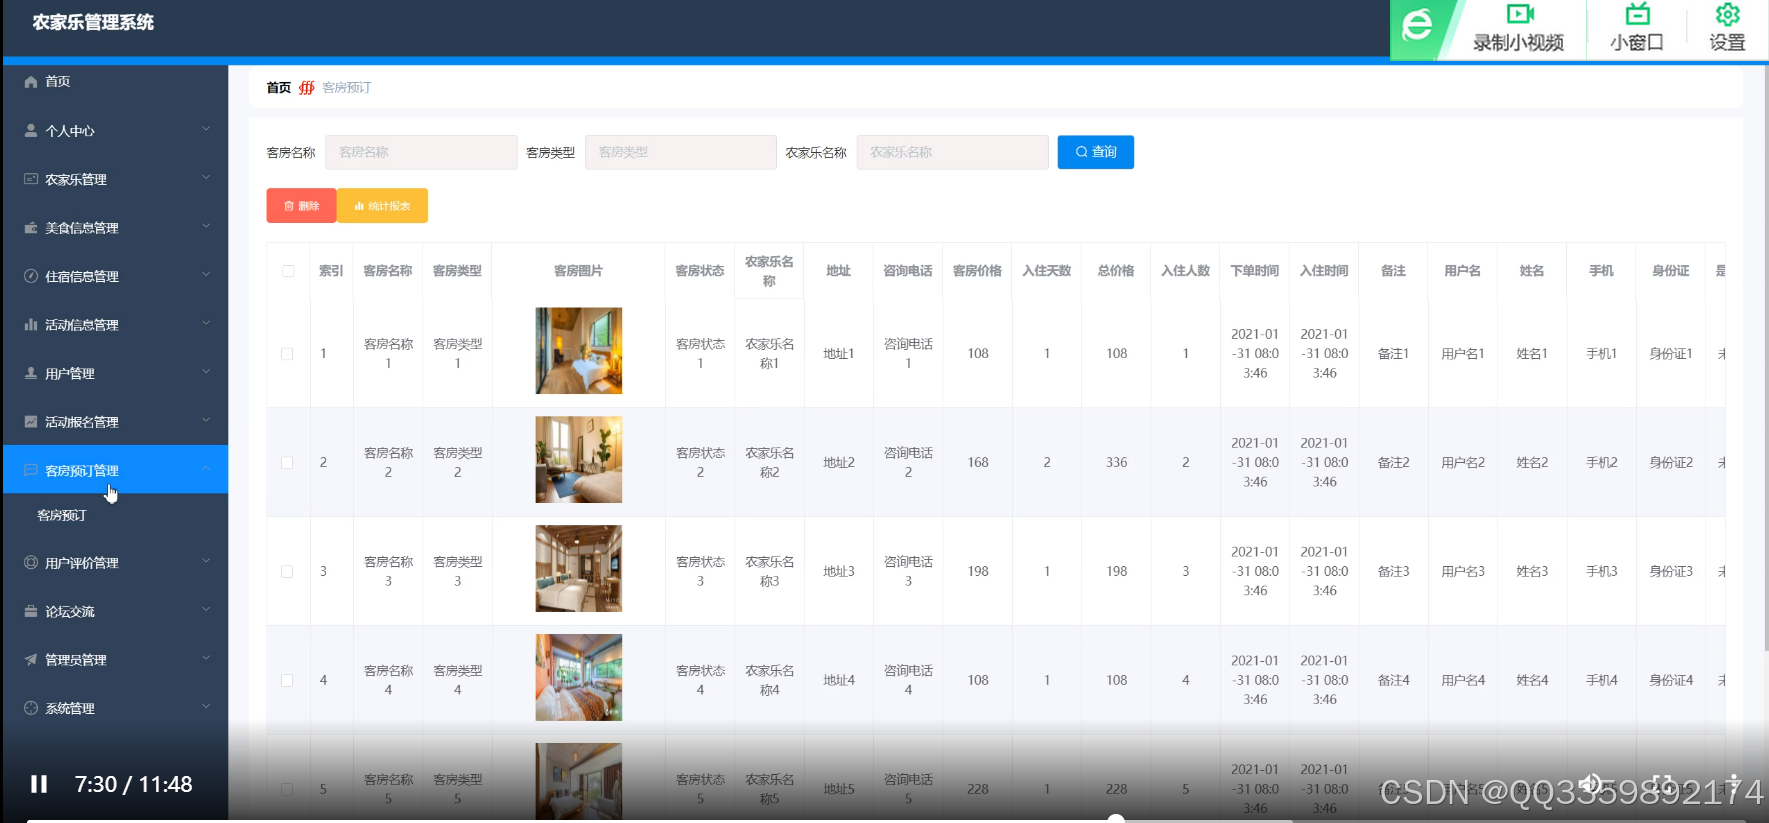Click the home icon beside 首页 in sidebar
The image size is (1769, 823).
point(31,82)
